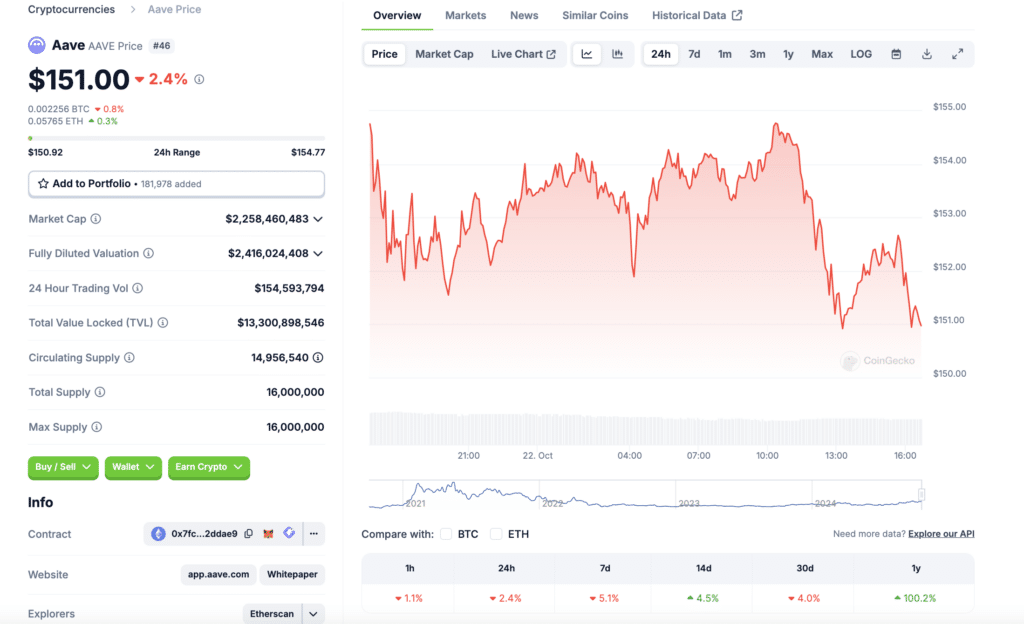Open the Buy / Sell dropdown
Image resolution: width=1024 pixels, height=624 pixels.
pos(63,467)
